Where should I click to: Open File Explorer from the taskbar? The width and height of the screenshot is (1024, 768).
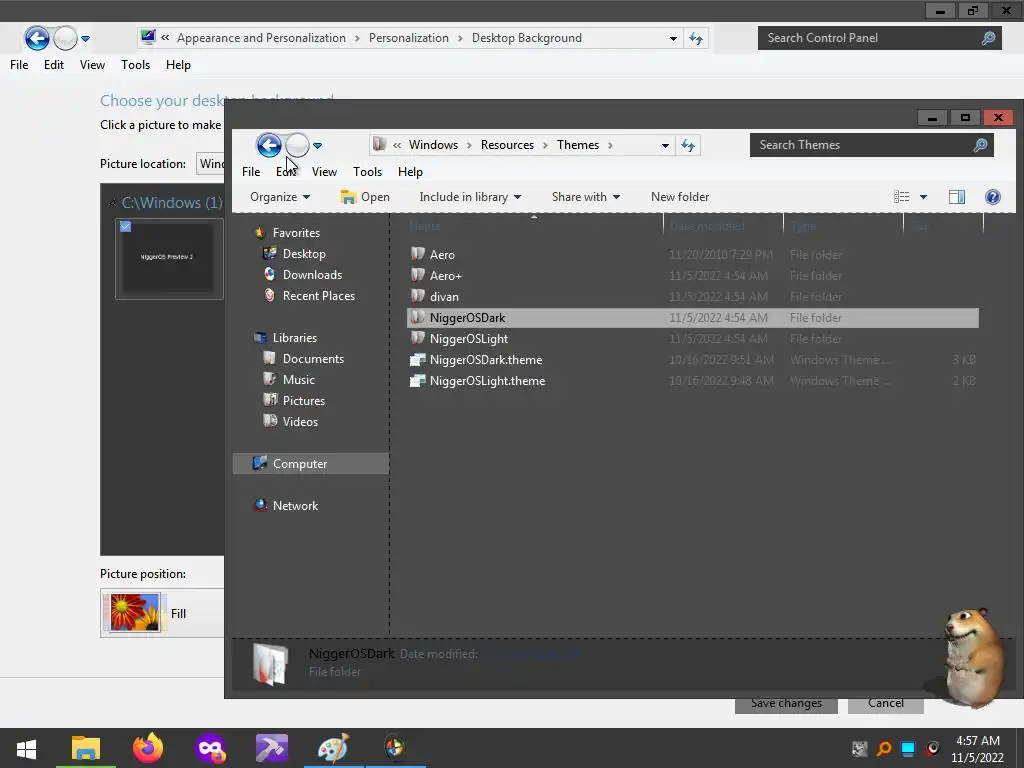(x=86, y=748)
